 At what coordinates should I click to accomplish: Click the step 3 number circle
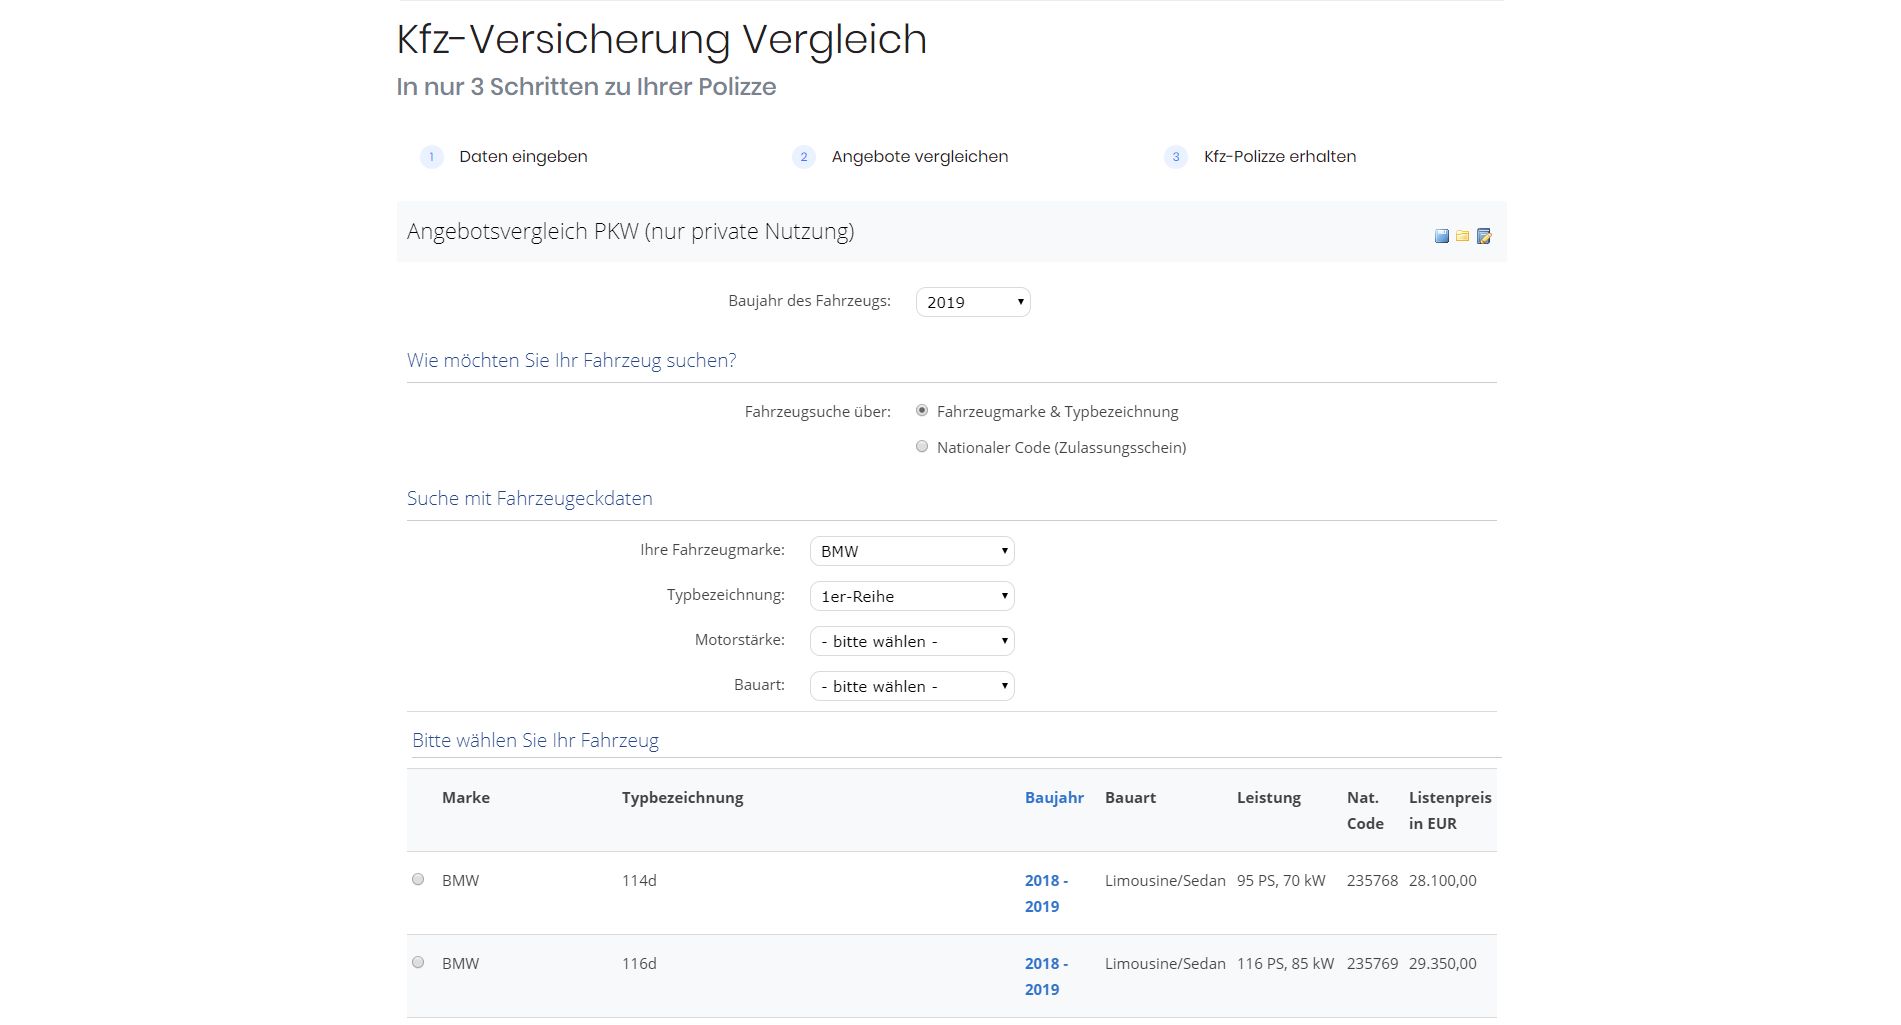click(x=1175, y=157)
